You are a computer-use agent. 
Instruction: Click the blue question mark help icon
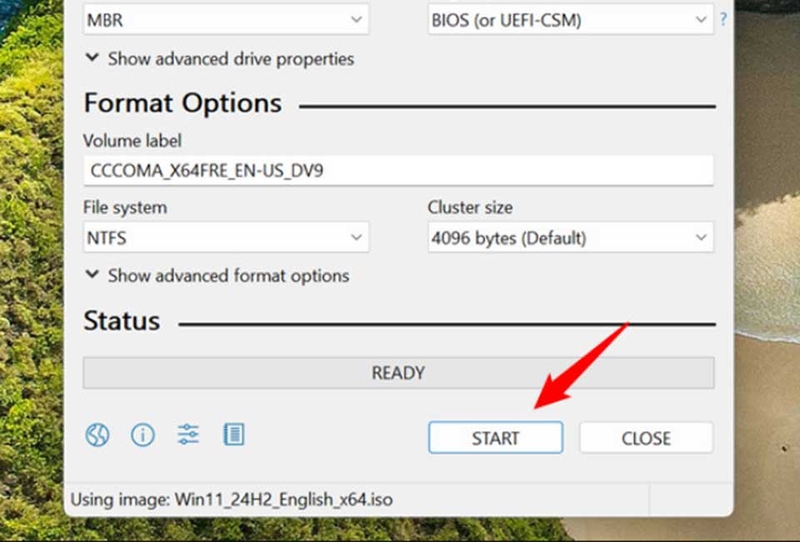tap(723, 19)
